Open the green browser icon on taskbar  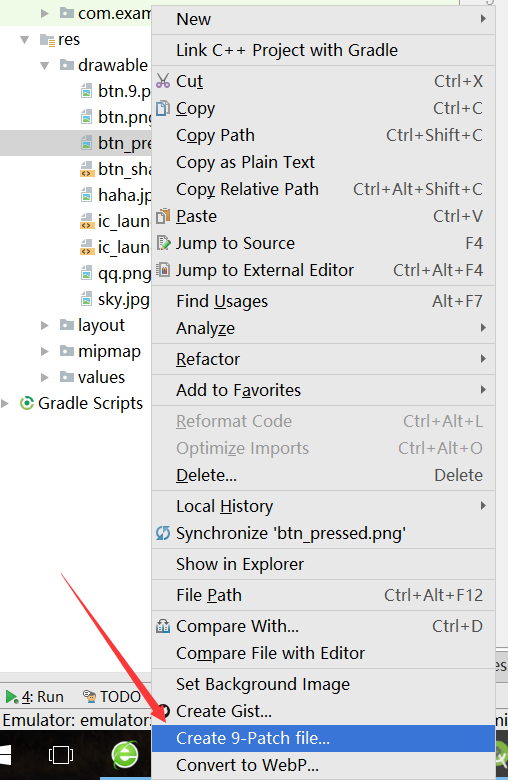pos(125,755)
